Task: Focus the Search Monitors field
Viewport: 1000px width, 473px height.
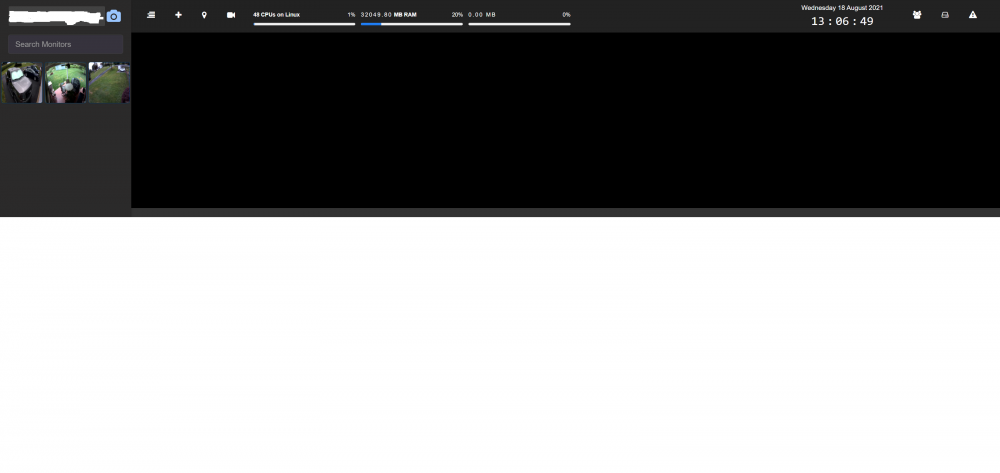Action: (x=66, y=44)
